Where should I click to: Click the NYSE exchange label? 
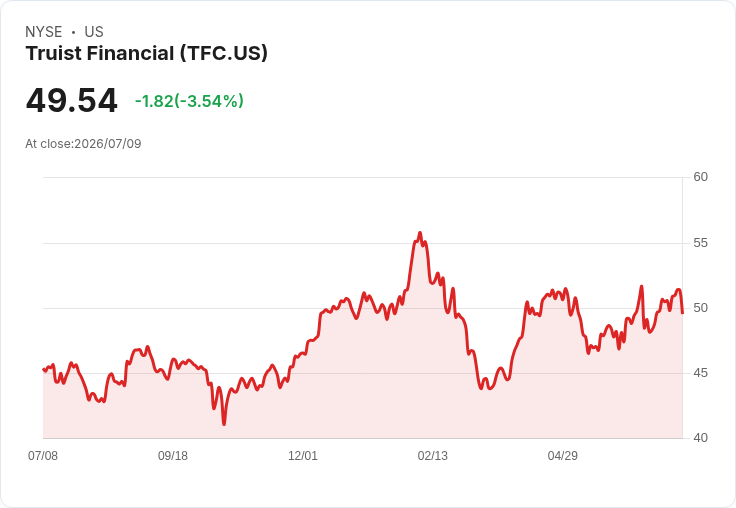pyautogui.click(x=44, y=31)
